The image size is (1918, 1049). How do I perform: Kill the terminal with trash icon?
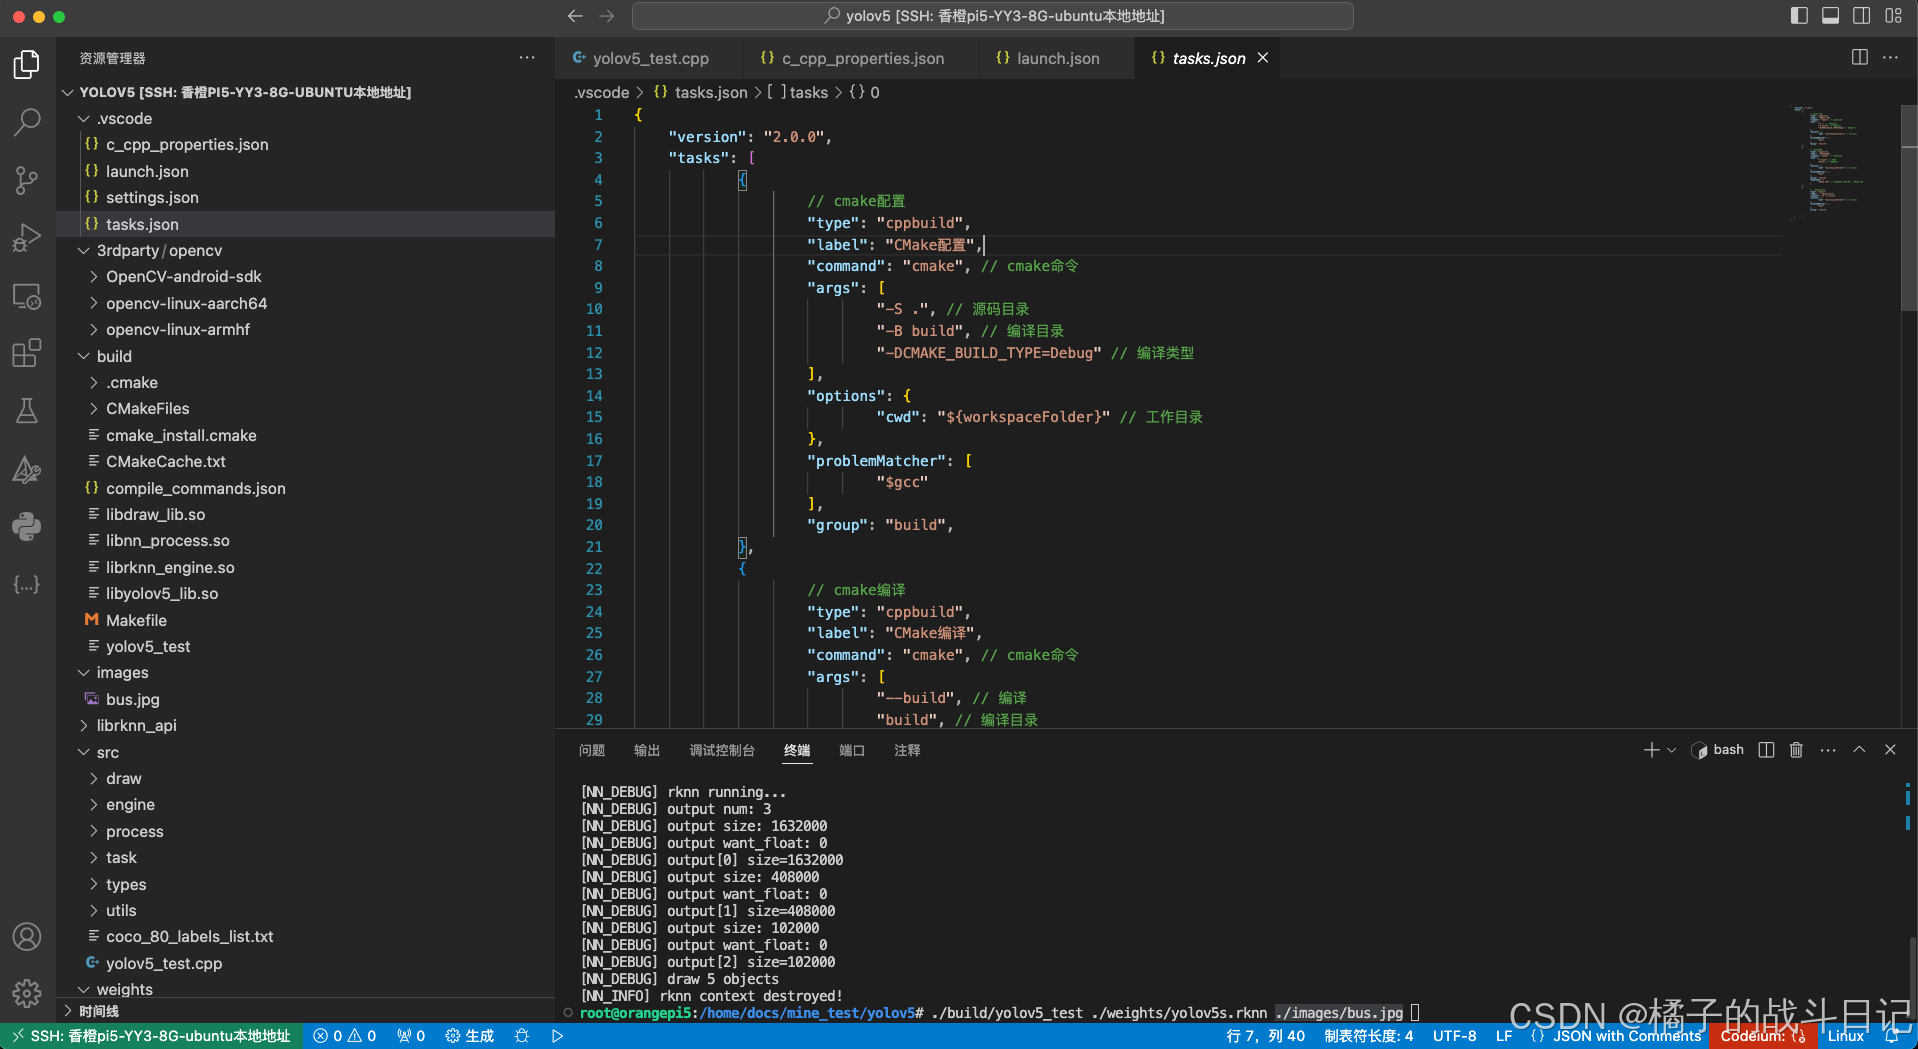coord(1797,750)
